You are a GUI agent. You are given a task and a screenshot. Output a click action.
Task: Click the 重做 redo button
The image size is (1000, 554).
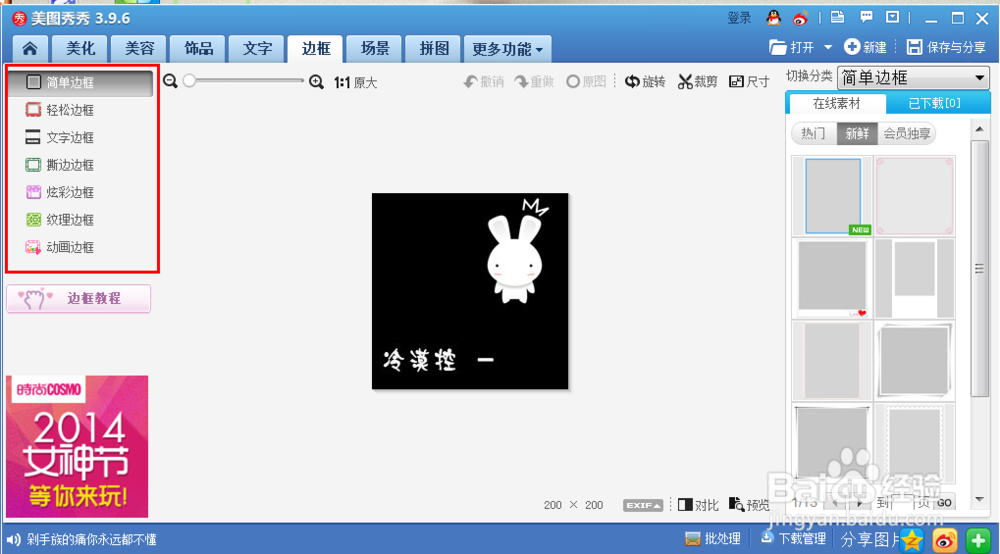[534, 82]
